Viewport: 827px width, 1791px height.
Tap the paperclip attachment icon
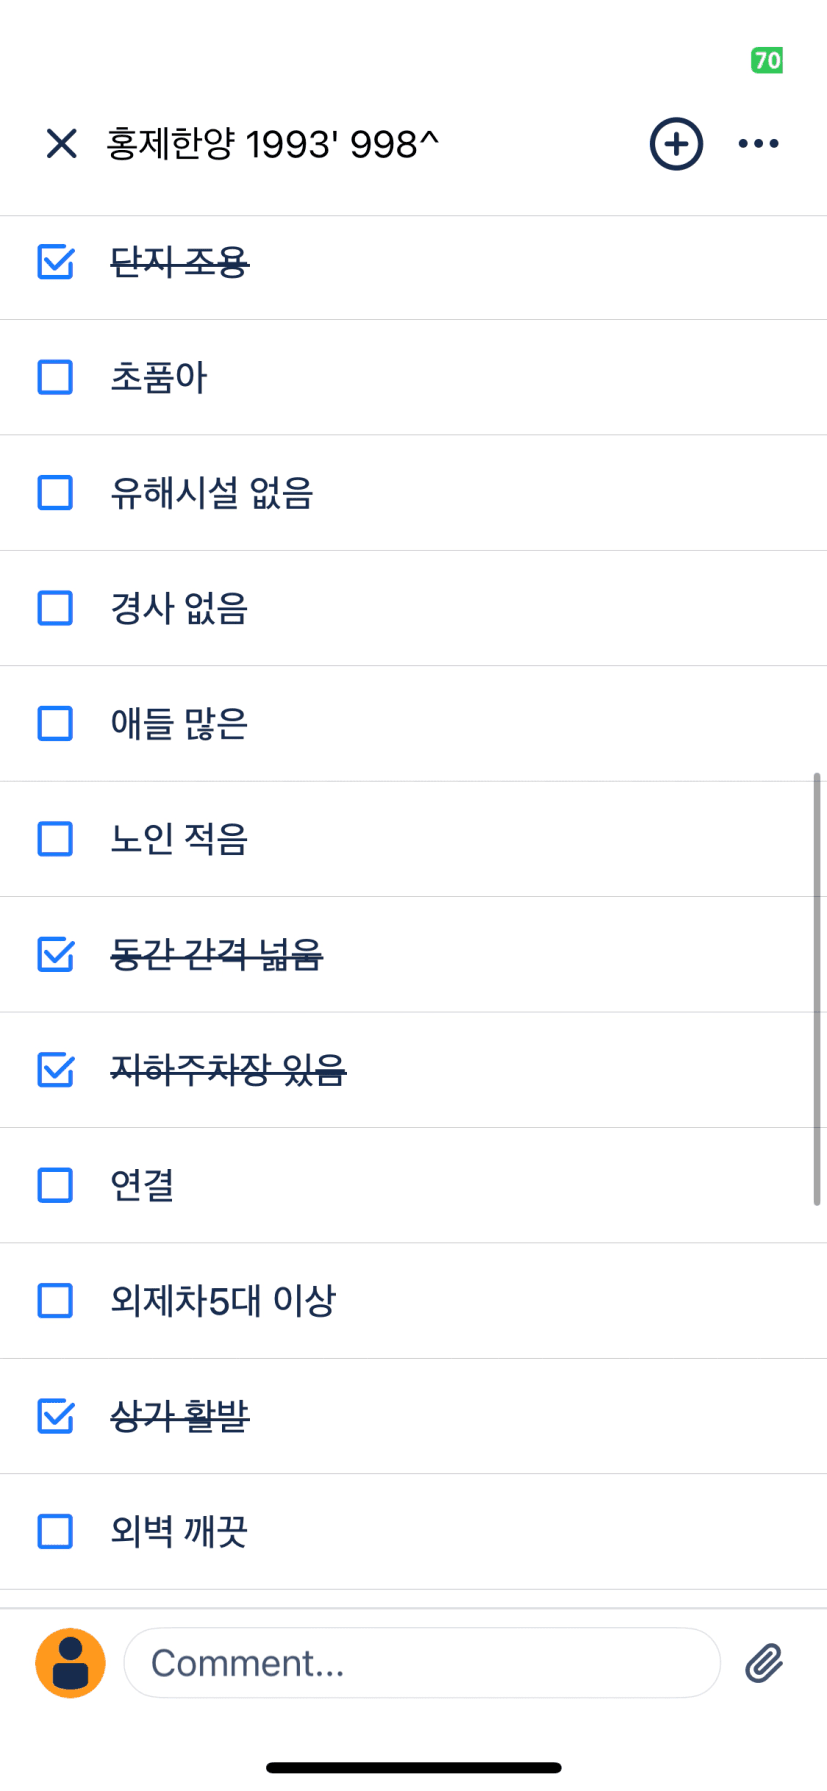point(764,1663)
